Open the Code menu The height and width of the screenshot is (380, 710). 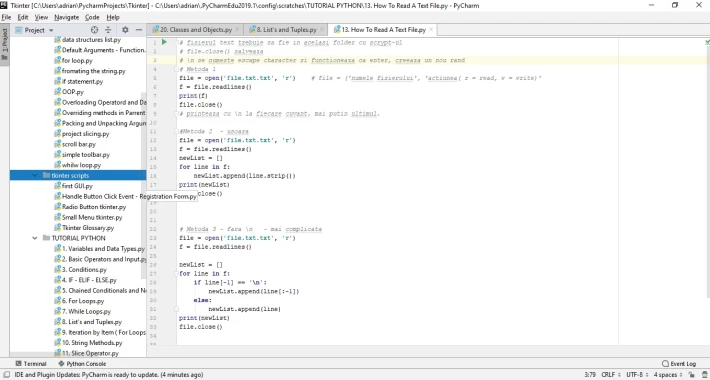coord(92,17)
